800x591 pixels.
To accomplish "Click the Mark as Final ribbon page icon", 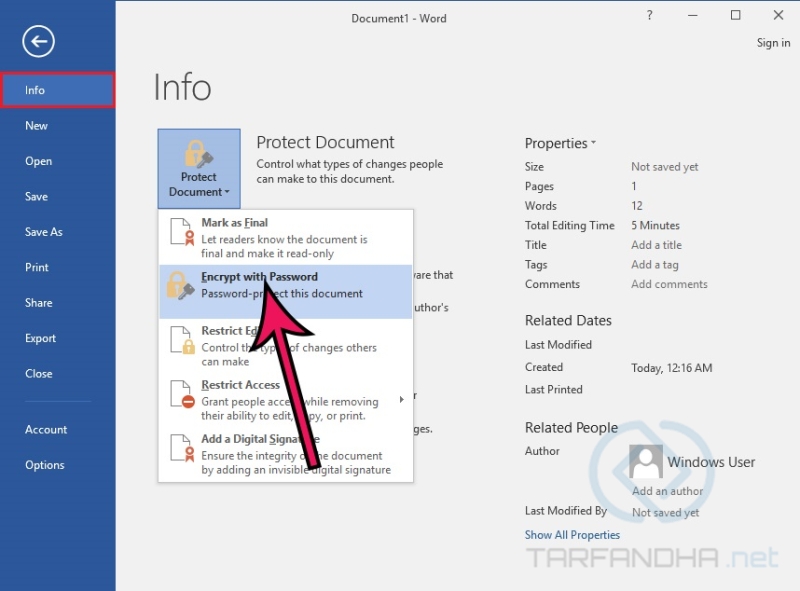I will 182,231.
